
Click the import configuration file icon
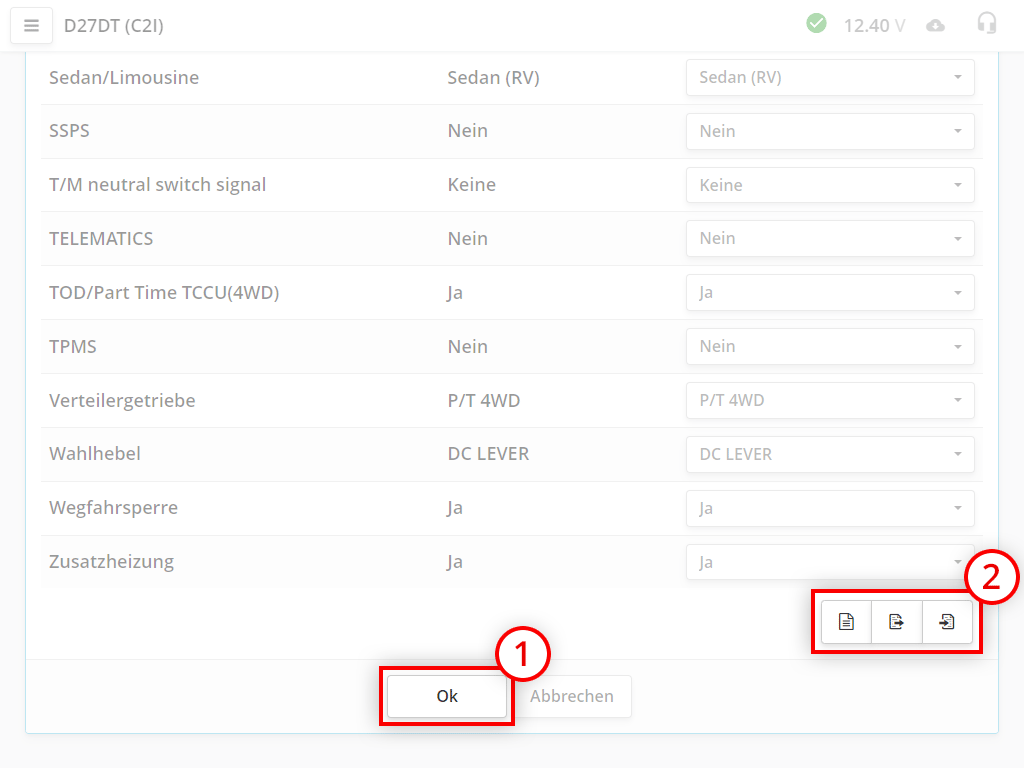click(947, 622)
